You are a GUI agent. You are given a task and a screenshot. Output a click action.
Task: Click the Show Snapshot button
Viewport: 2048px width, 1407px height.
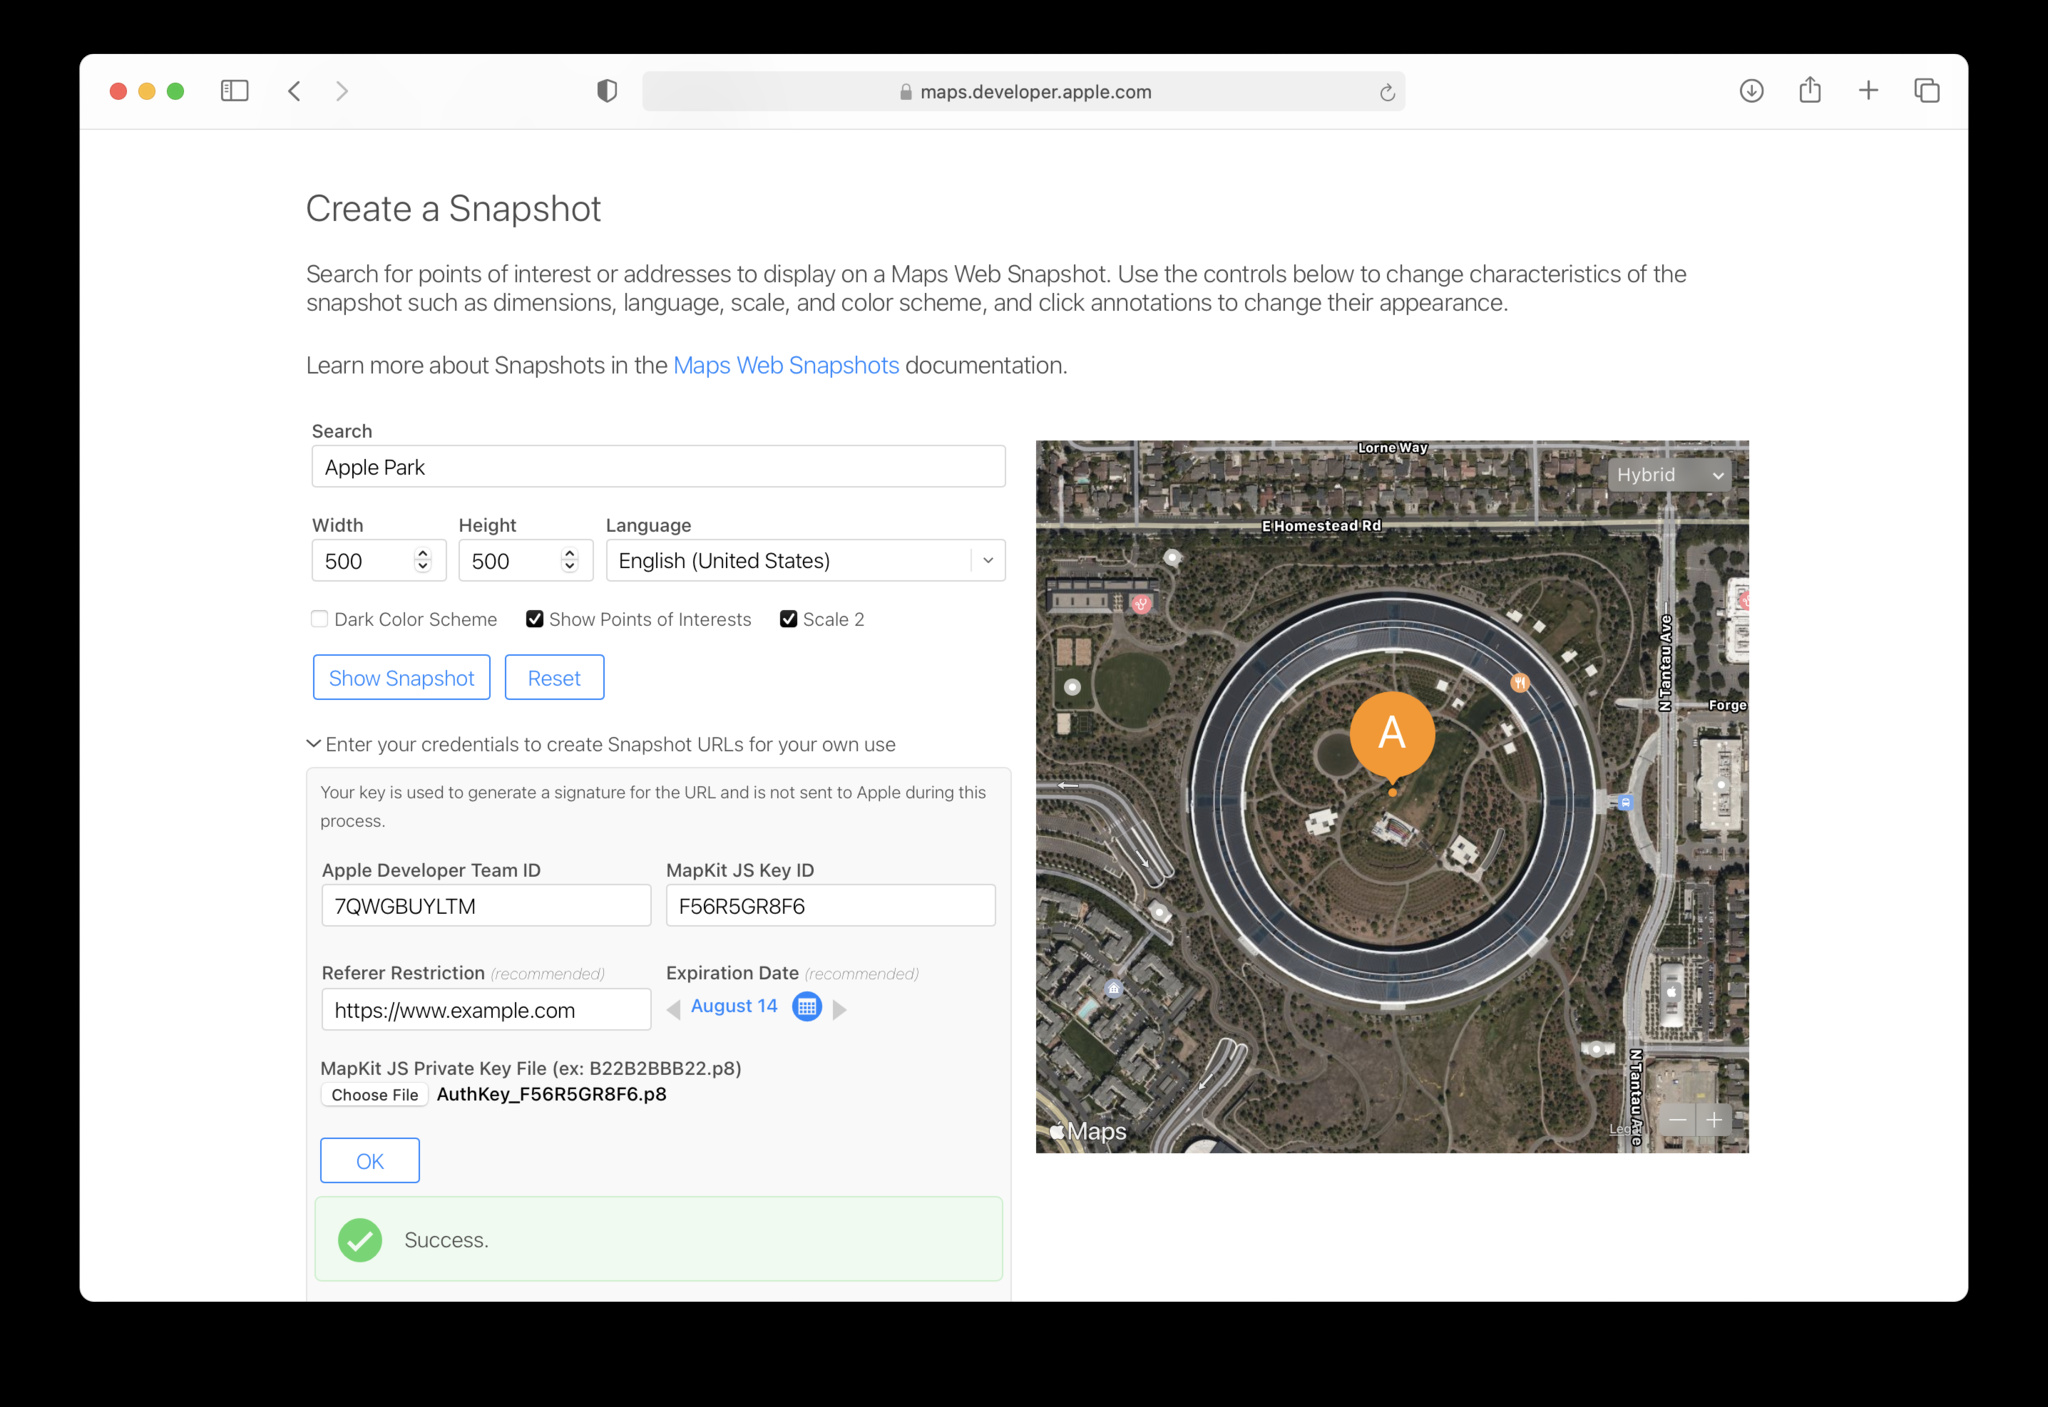[x=401, y=678]
